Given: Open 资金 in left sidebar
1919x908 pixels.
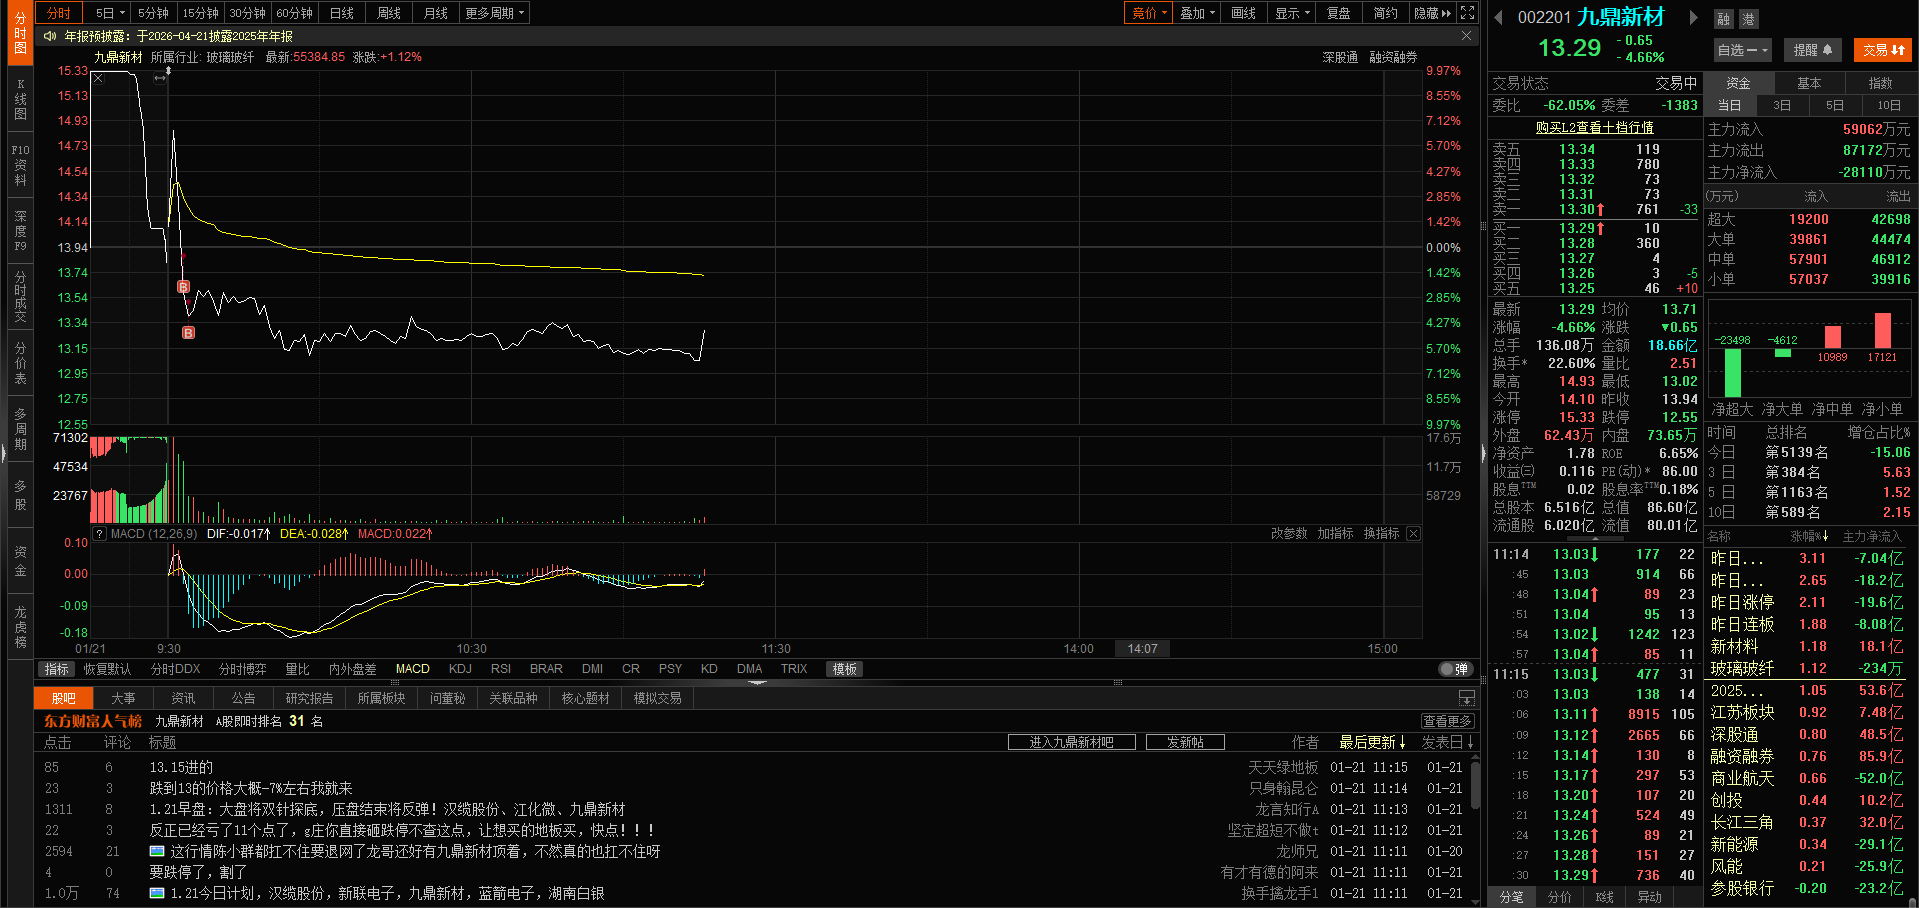Looking at the screenshot, I should (x=20, y=561).
